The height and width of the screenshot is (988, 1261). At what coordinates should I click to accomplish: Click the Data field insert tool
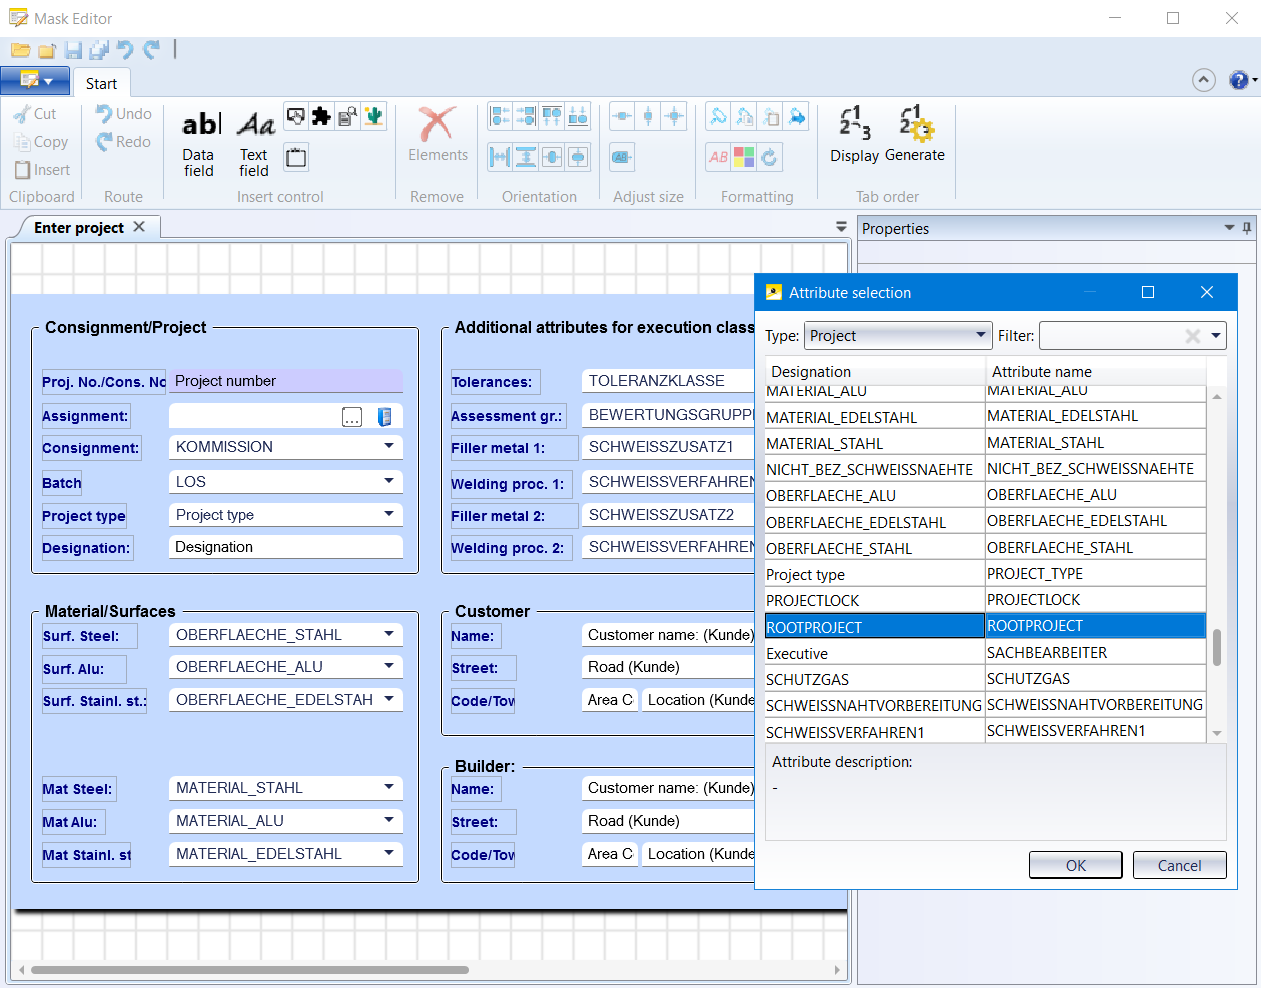[x=199, y=140]
